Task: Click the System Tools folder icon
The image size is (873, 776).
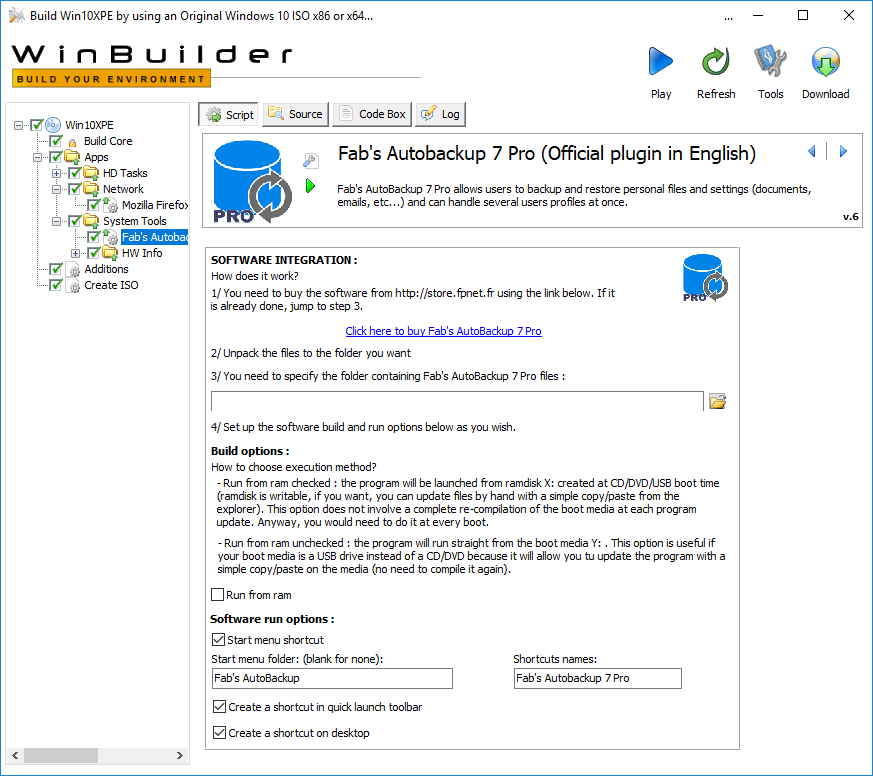Action: point(91,221)
